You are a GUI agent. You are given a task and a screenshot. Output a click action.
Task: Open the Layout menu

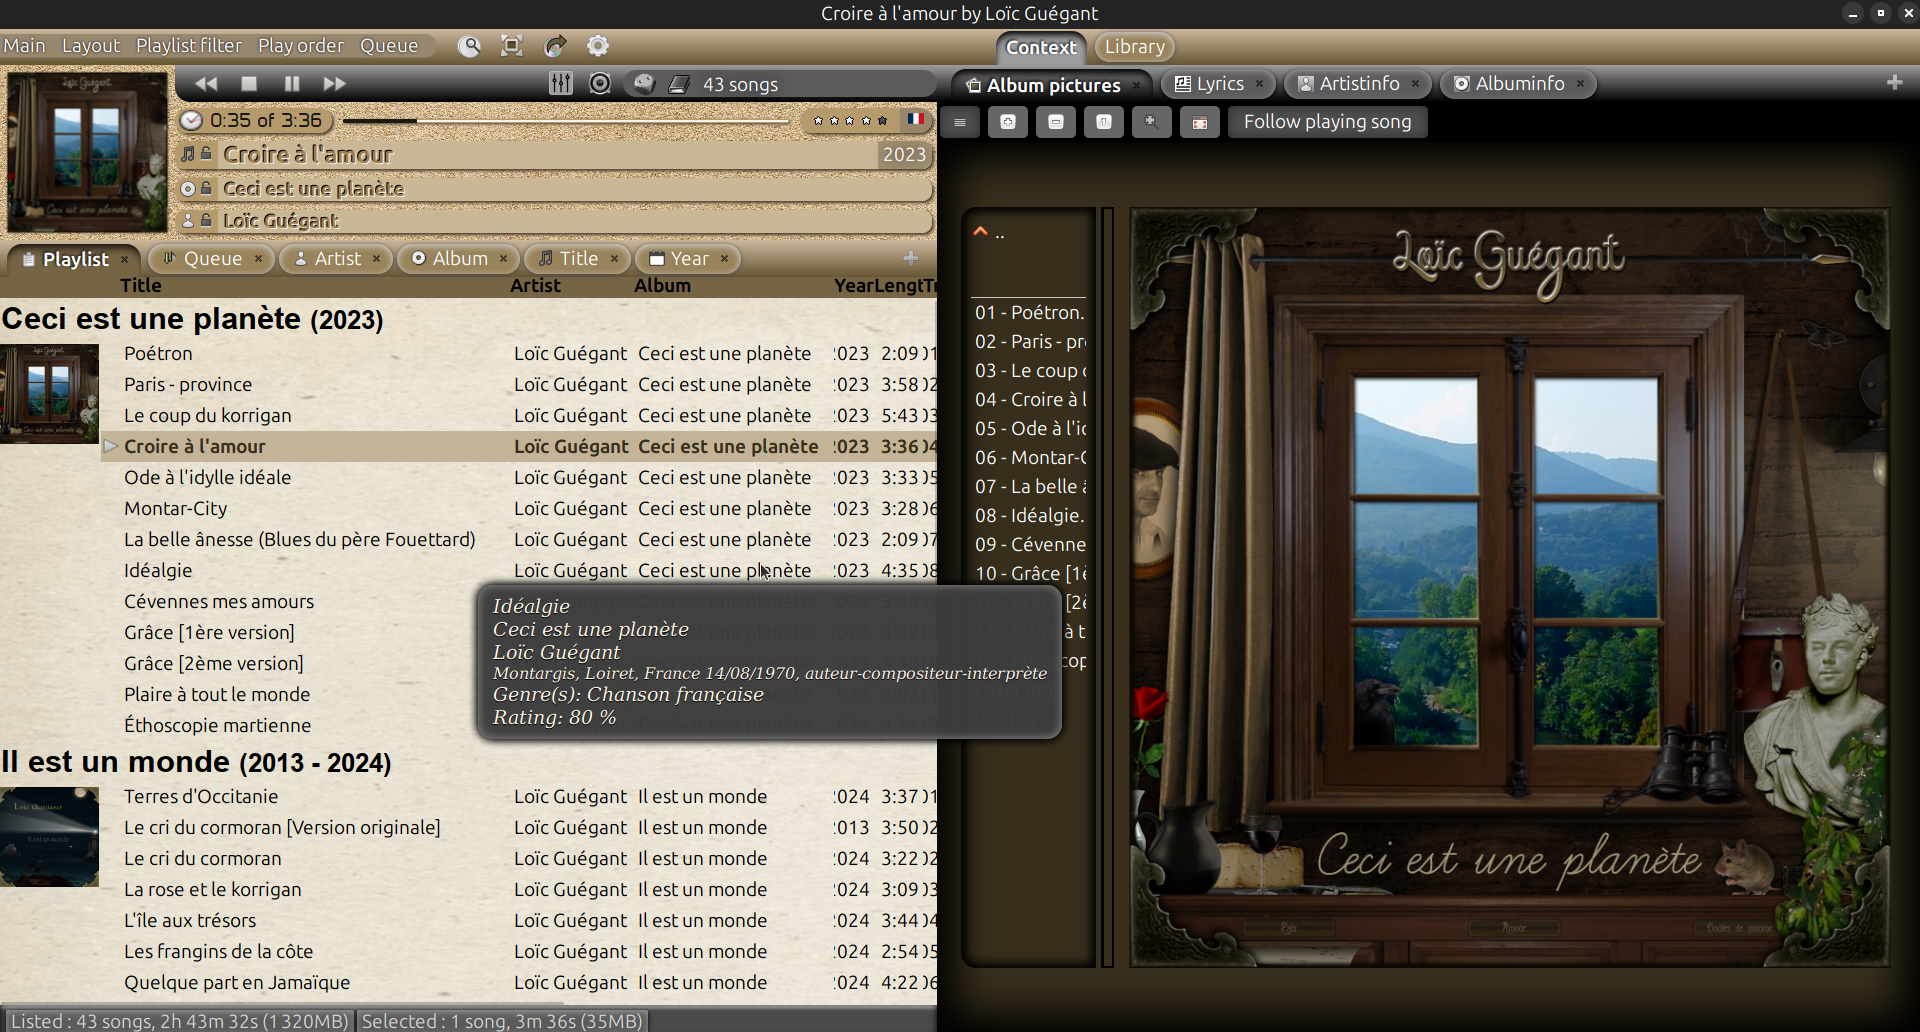91,46
